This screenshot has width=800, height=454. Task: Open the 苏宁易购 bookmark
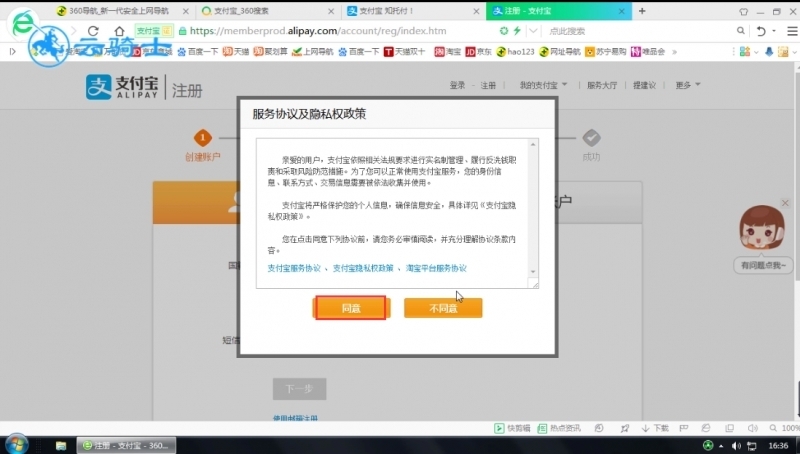606,52
